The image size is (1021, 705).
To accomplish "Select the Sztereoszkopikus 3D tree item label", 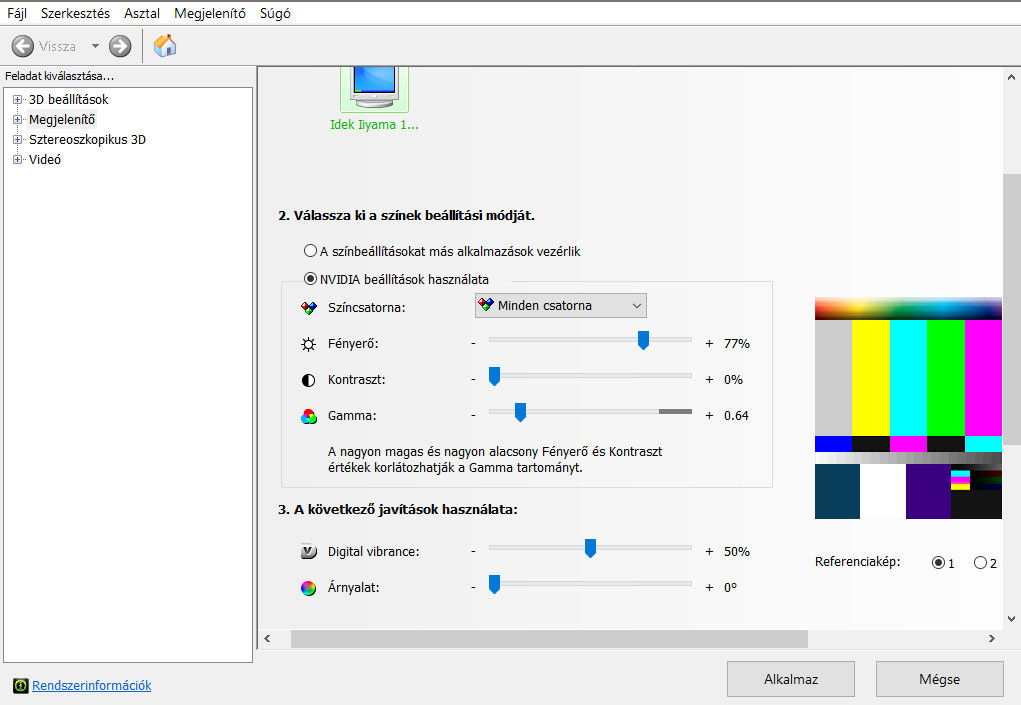I will coord(87,139).
